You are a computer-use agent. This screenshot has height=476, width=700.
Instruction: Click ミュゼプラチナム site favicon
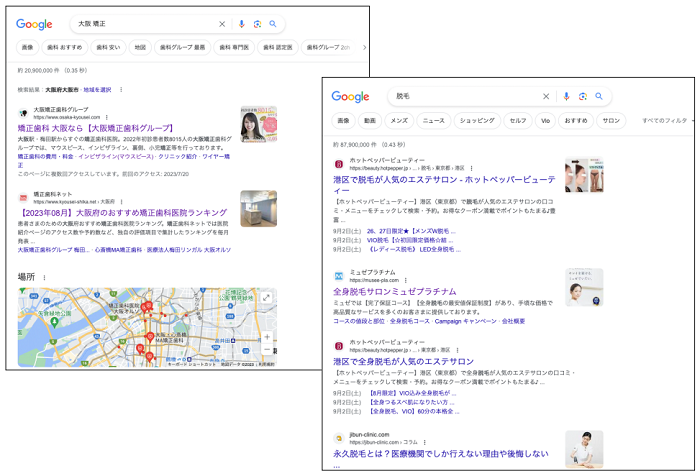(x=339, y=276)
